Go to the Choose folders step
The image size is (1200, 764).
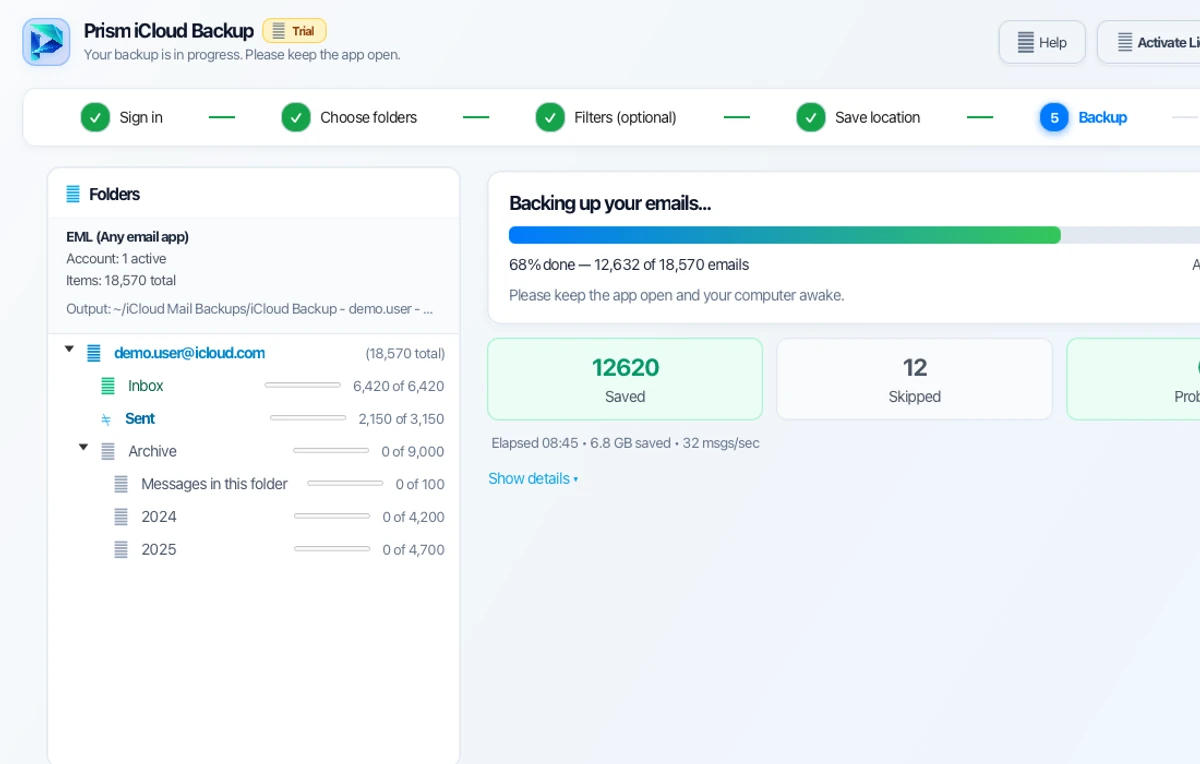click(x=368, y=117)
